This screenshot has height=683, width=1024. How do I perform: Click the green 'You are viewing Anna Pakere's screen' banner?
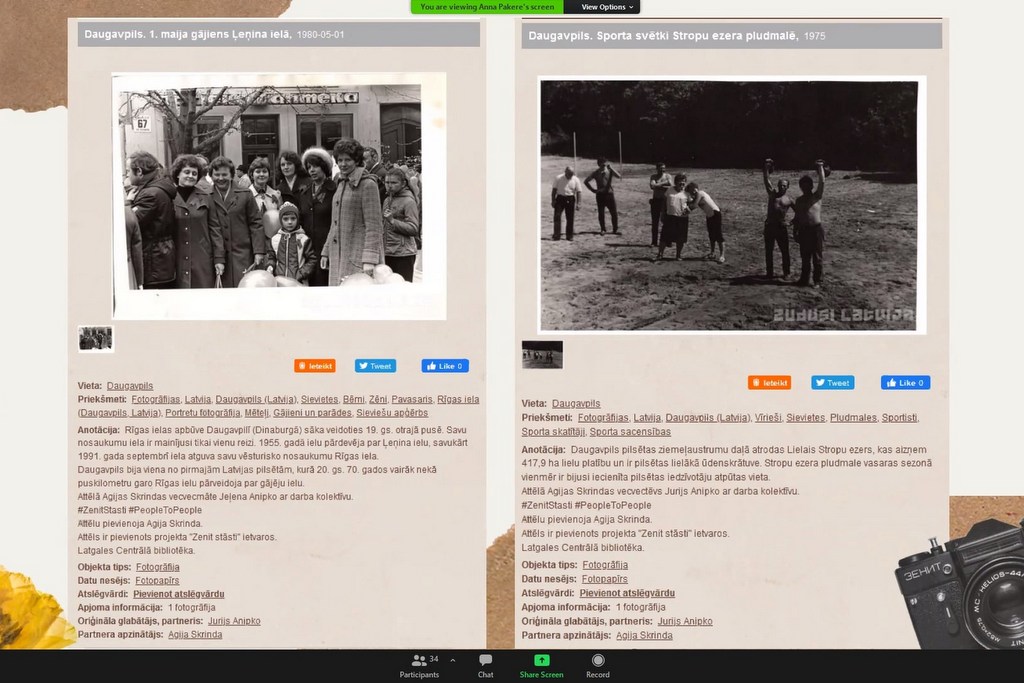pos(487,7)
